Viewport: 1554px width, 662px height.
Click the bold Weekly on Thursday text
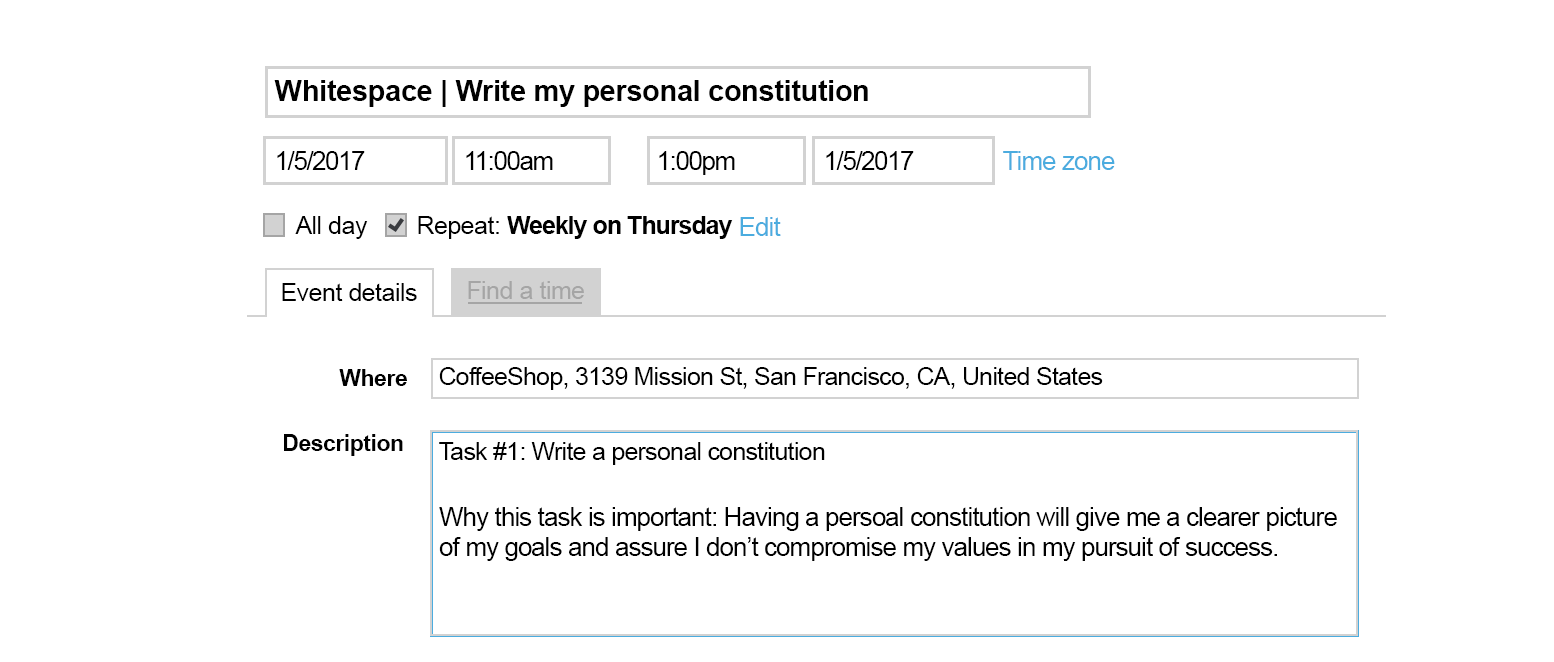coord(619,226)
